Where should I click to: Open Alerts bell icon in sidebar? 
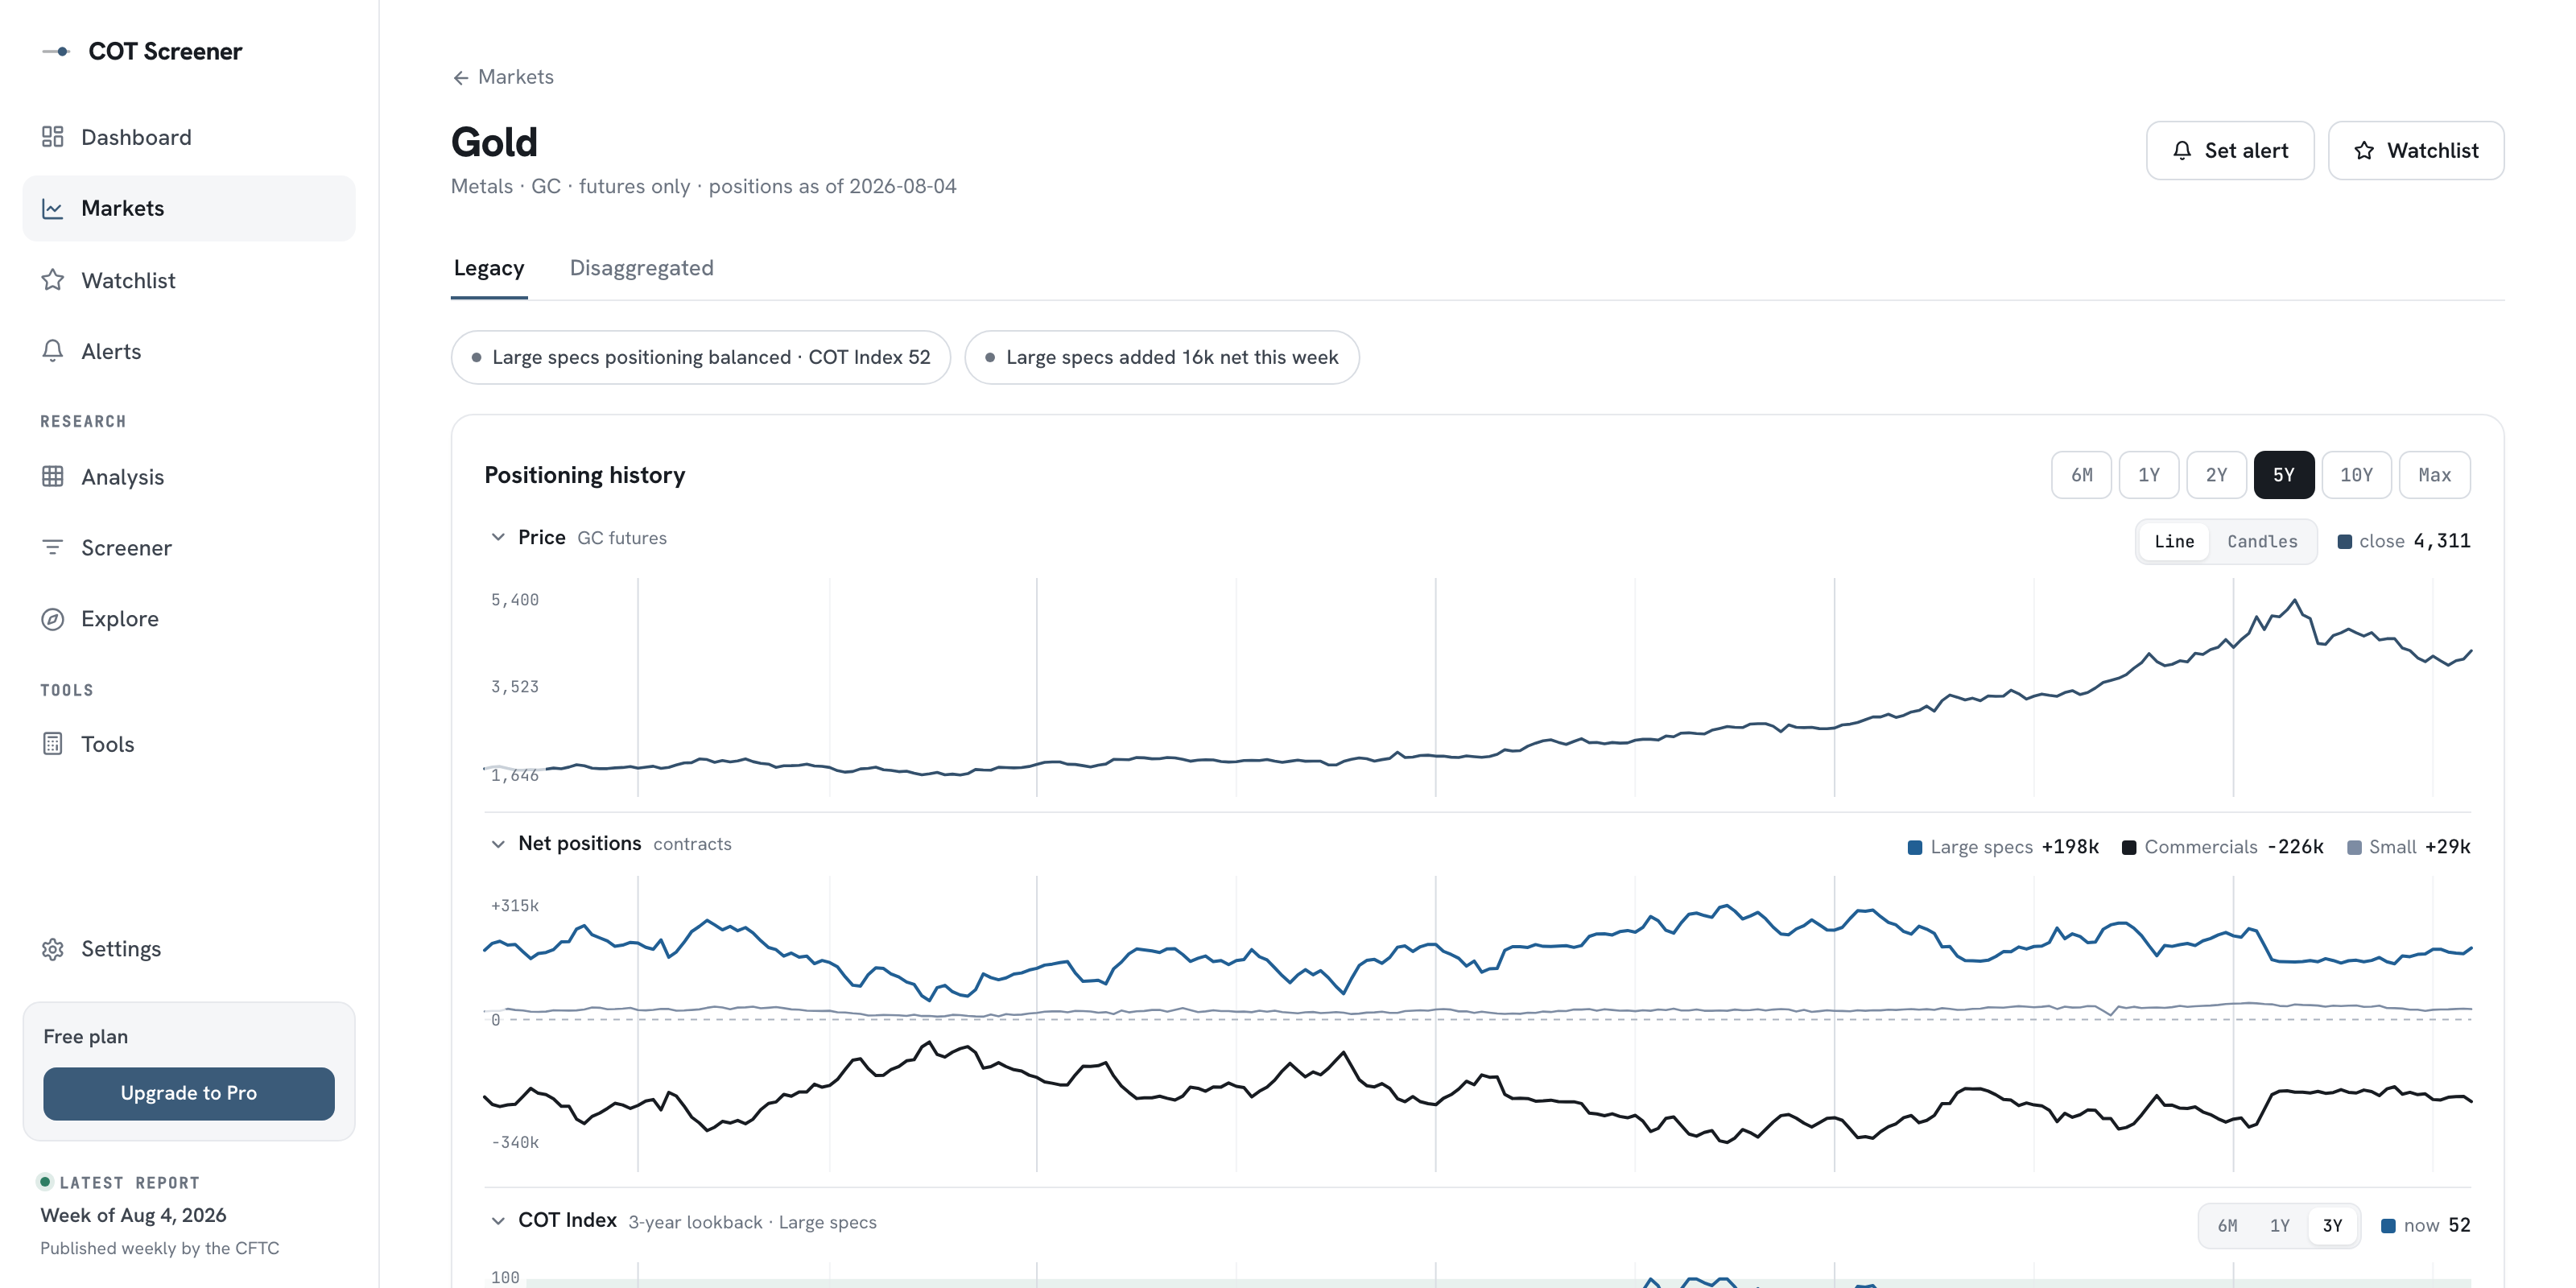point(53,351)
